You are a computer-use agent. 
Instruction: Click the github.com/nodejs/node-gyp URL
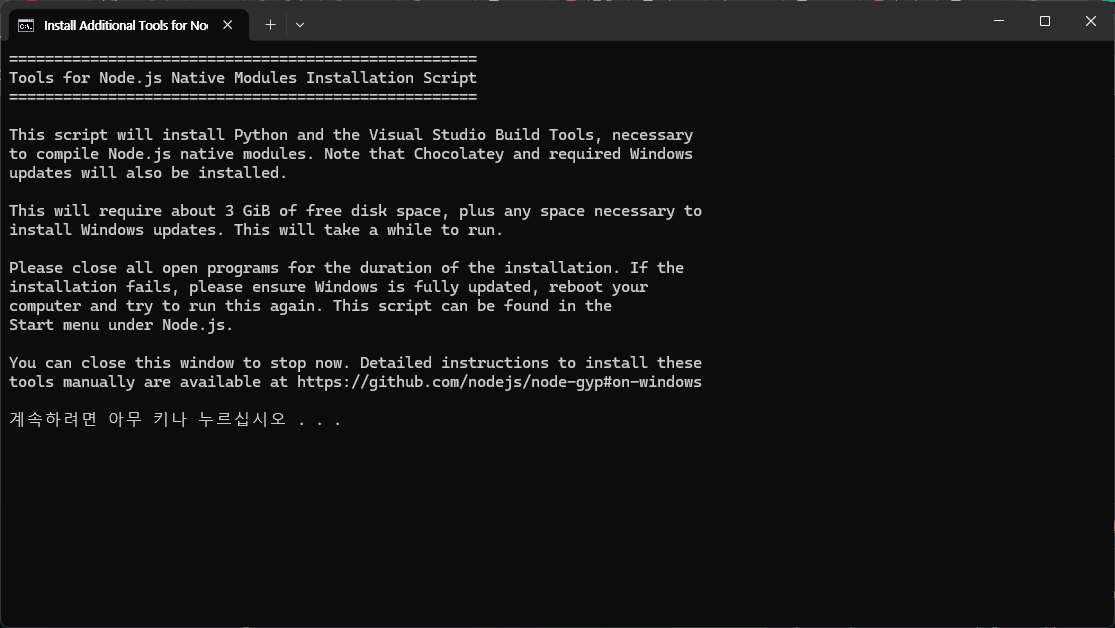point(499,382)
